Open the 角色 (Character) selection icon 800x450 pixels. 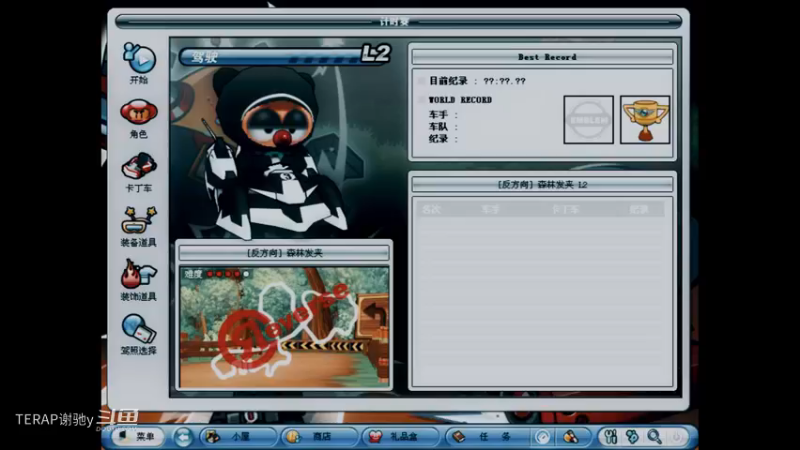[x=139, y=112]
